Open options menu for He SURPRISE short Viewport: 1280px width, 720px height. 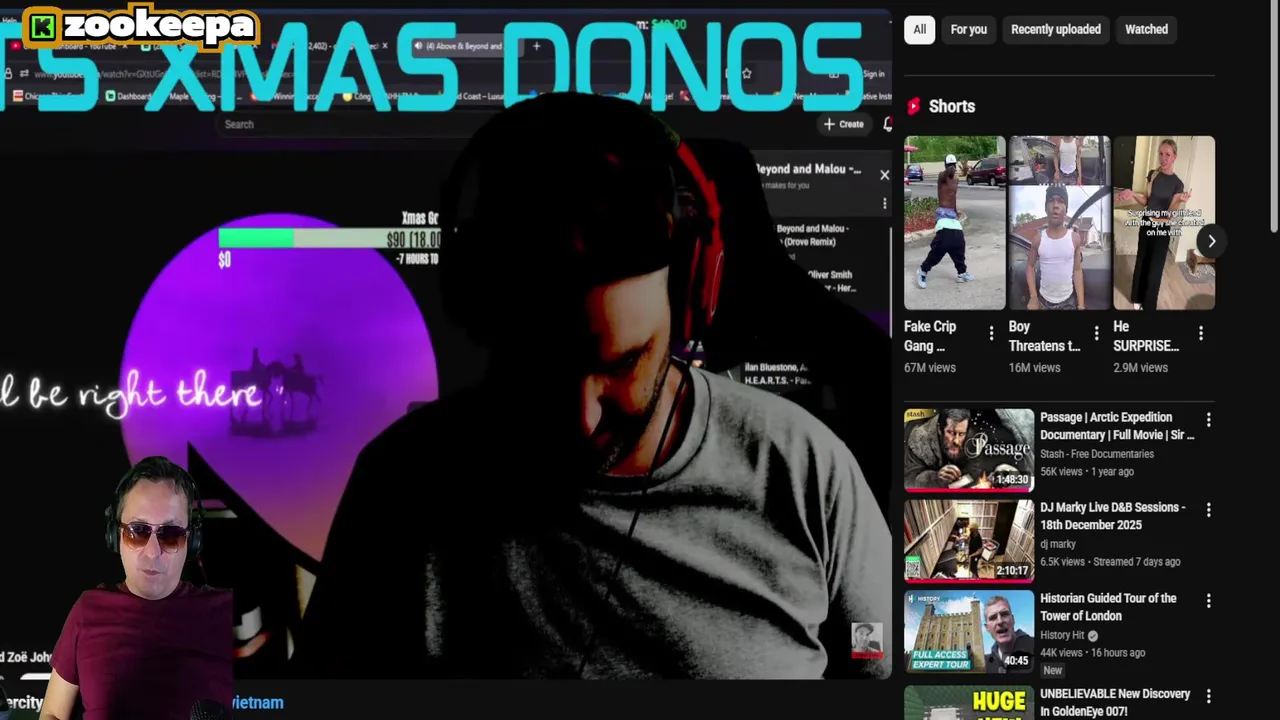[x=1200, y=333]
